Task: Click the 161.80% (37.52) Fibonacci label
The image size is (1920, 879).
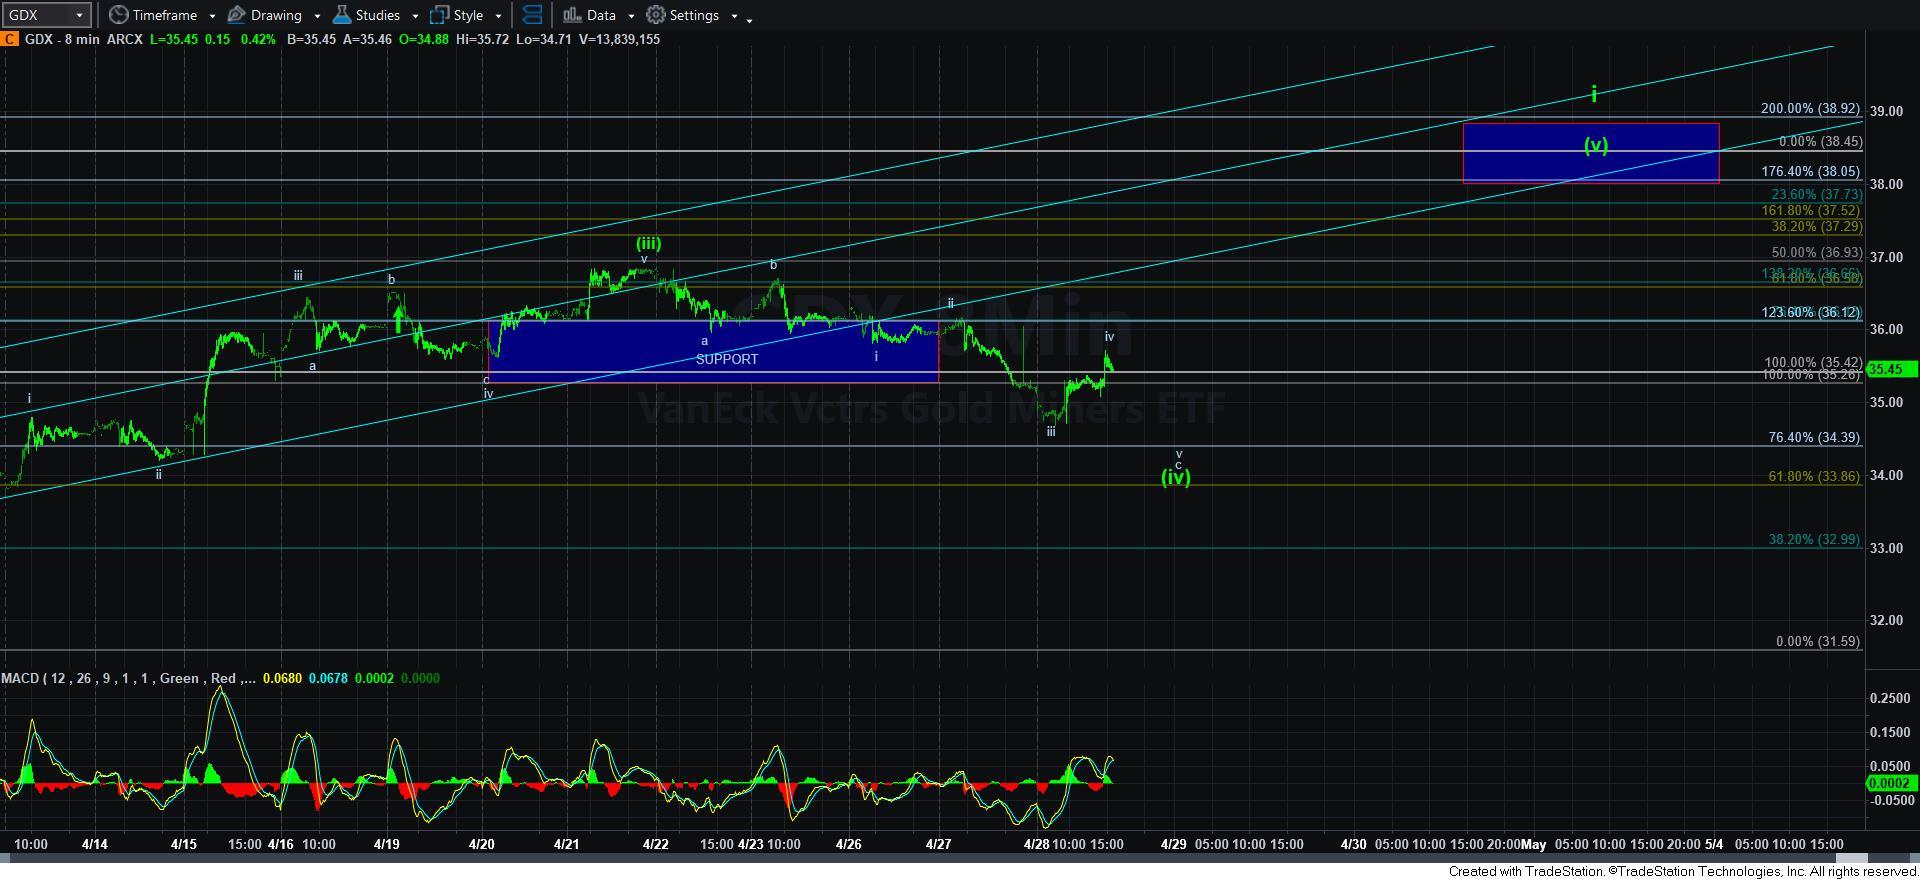Action: pos(1810,211)
